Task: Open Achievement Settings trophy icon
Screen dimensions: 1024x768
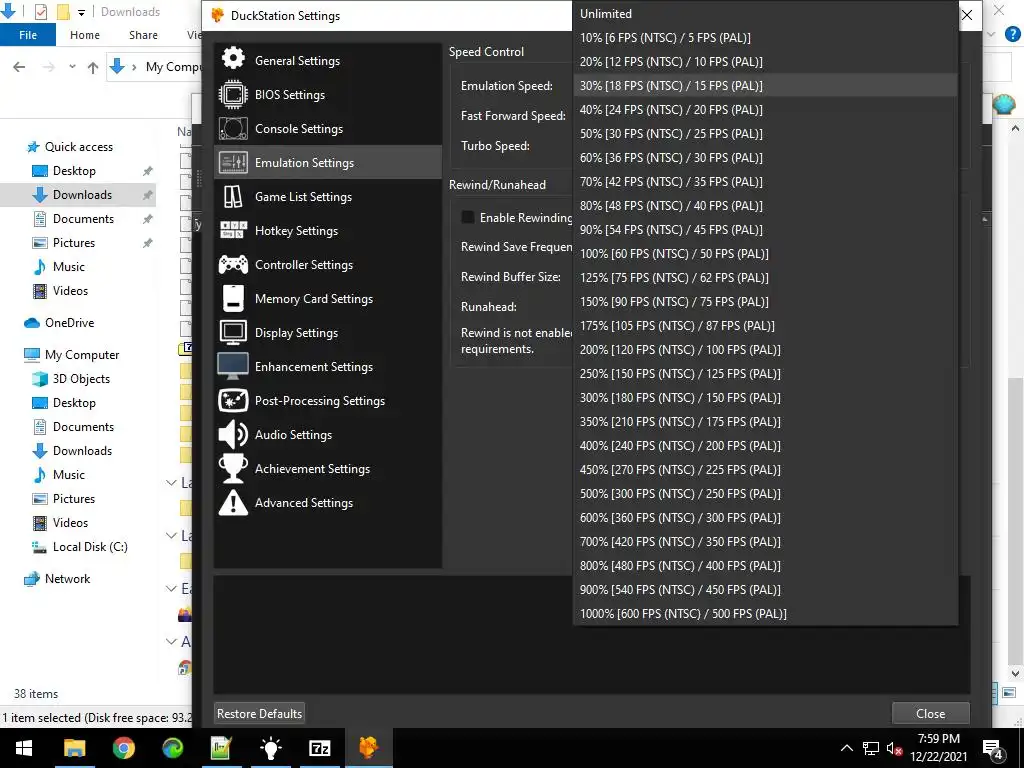Action: (233, 468)
